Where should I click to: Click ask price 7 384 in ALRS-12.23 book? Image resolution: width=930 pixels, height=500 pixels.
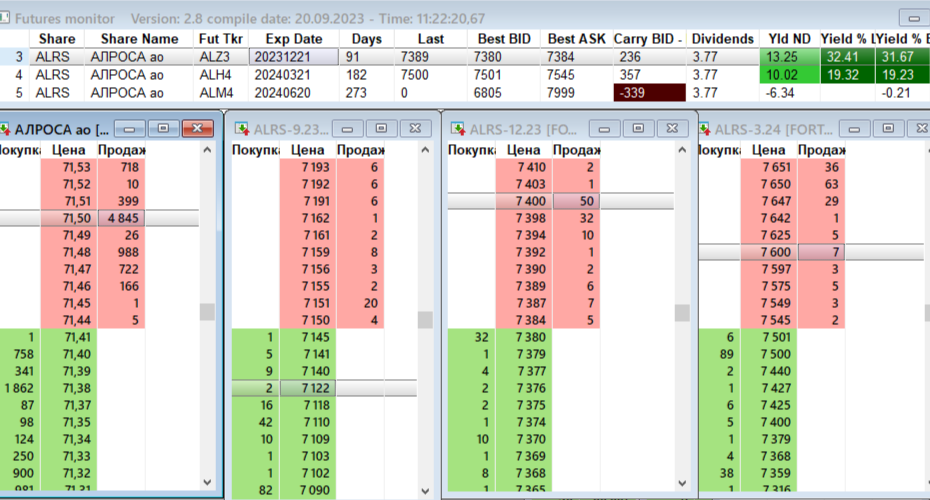(524, 320)
